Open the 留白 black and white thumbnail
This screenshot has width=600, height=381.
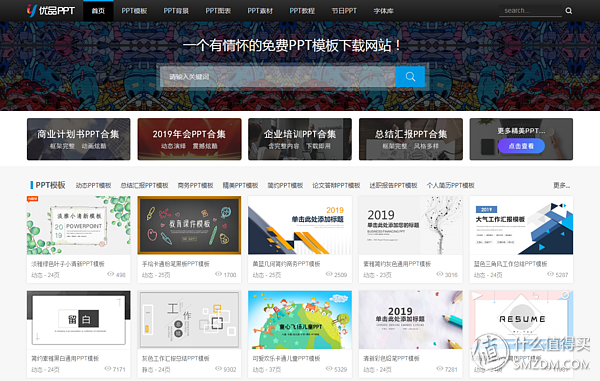click(x=78, y=320)
